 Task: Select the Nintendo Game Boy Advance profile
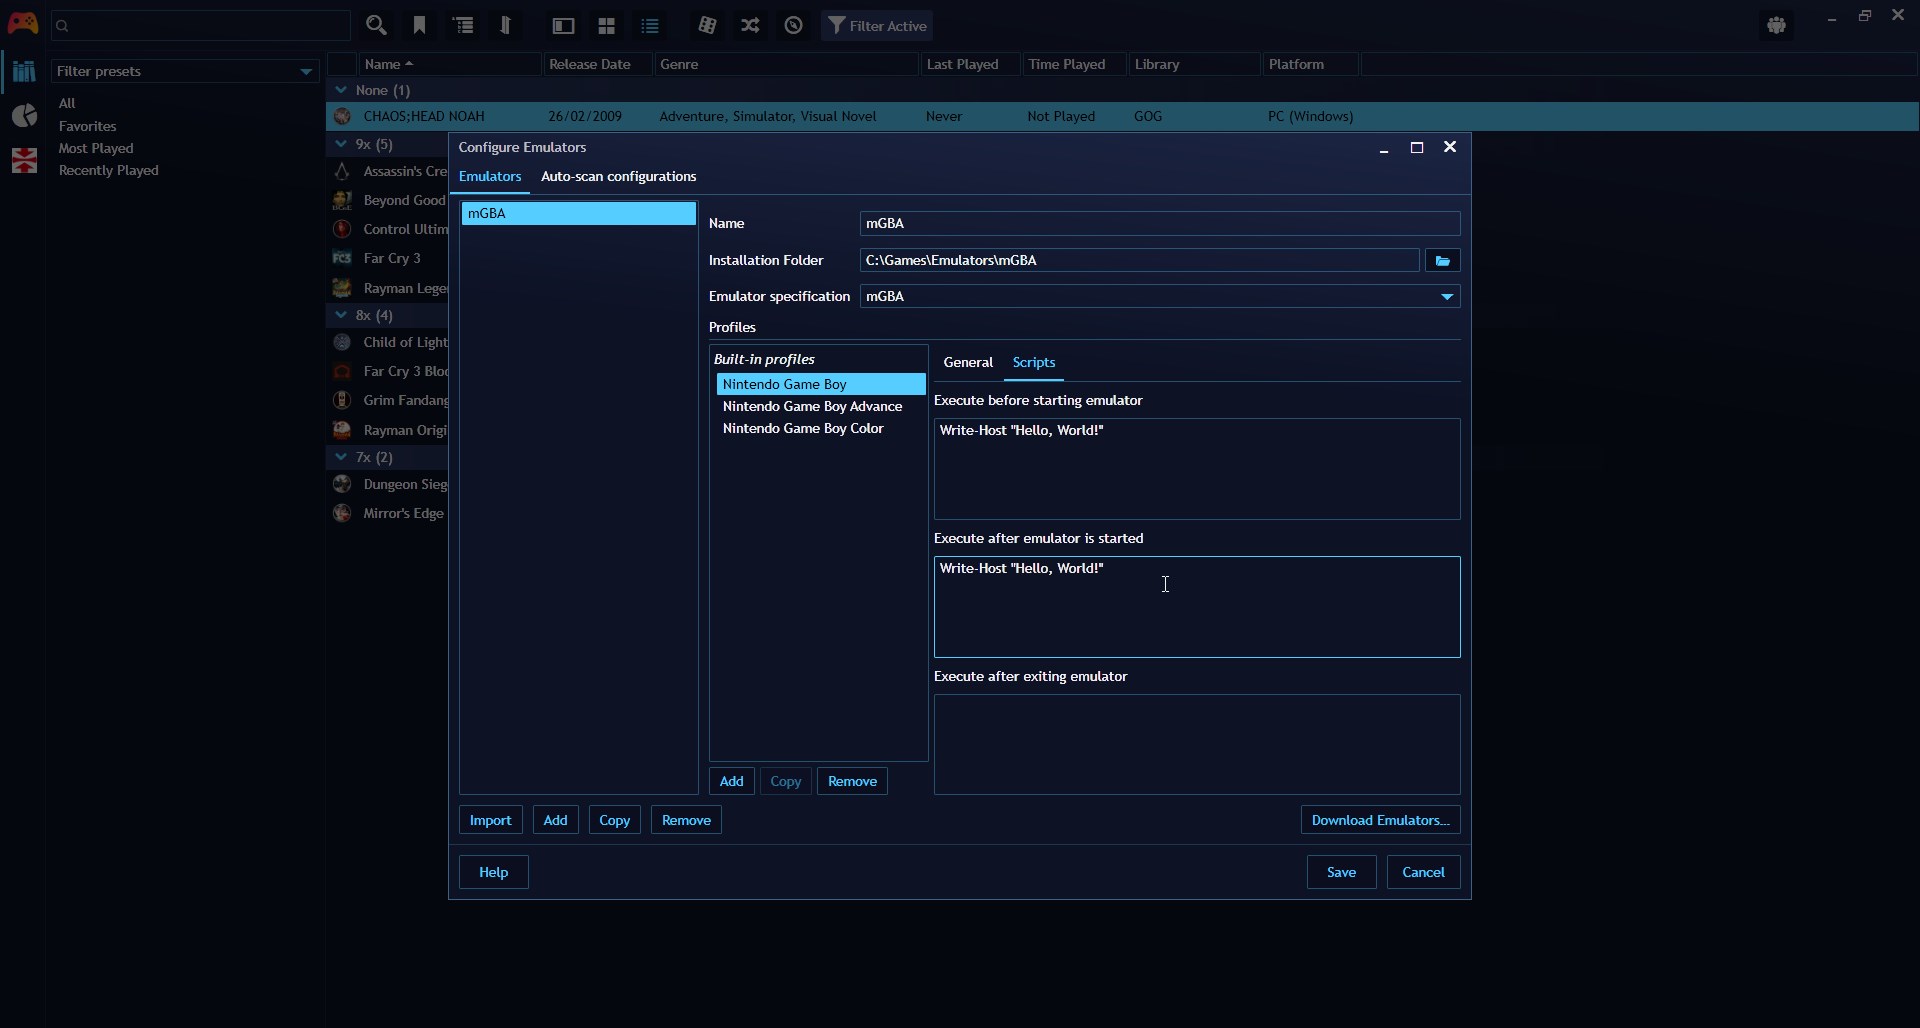(x=812, y=406)
